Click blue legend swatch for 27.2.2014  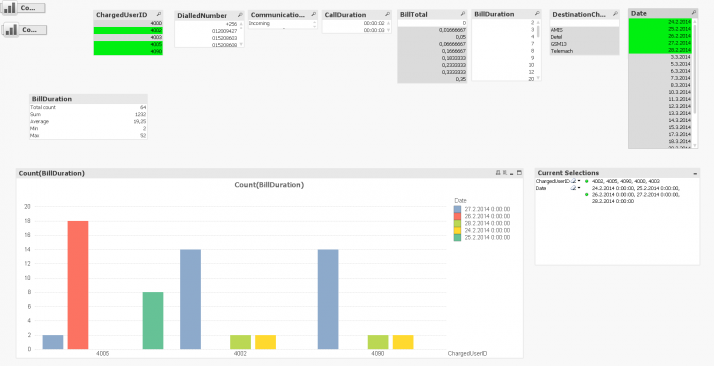point(457,209)
